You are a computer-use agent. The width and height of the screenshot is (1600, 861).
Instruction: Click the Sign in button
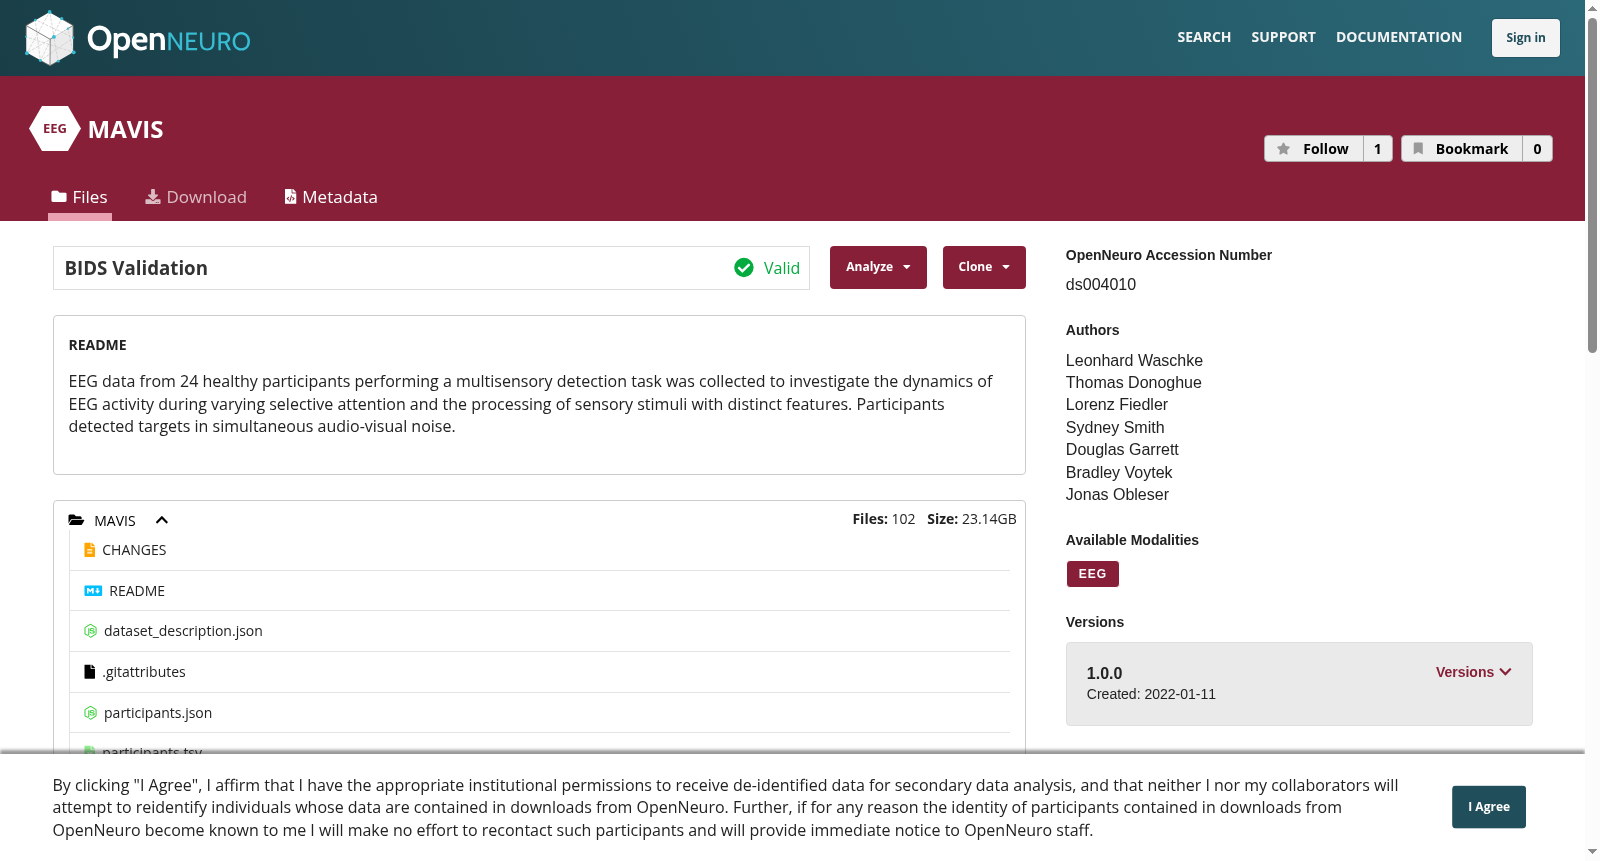[x=1526, y=38]
